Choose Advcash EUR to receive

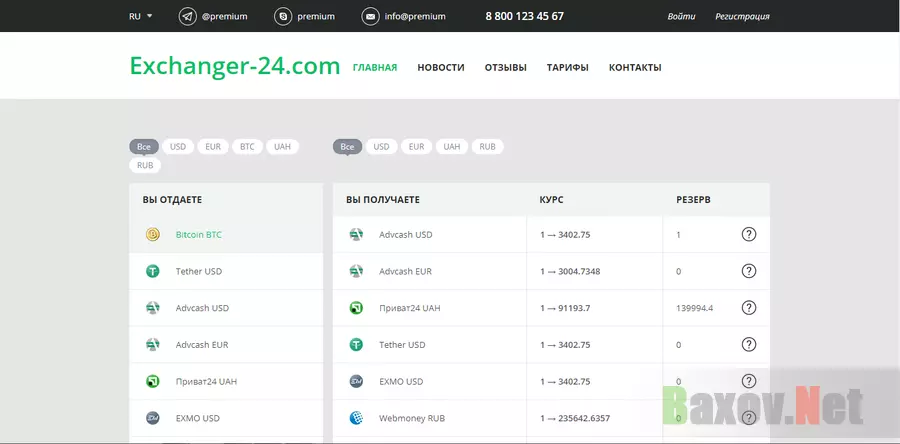(x=405, y=271)
